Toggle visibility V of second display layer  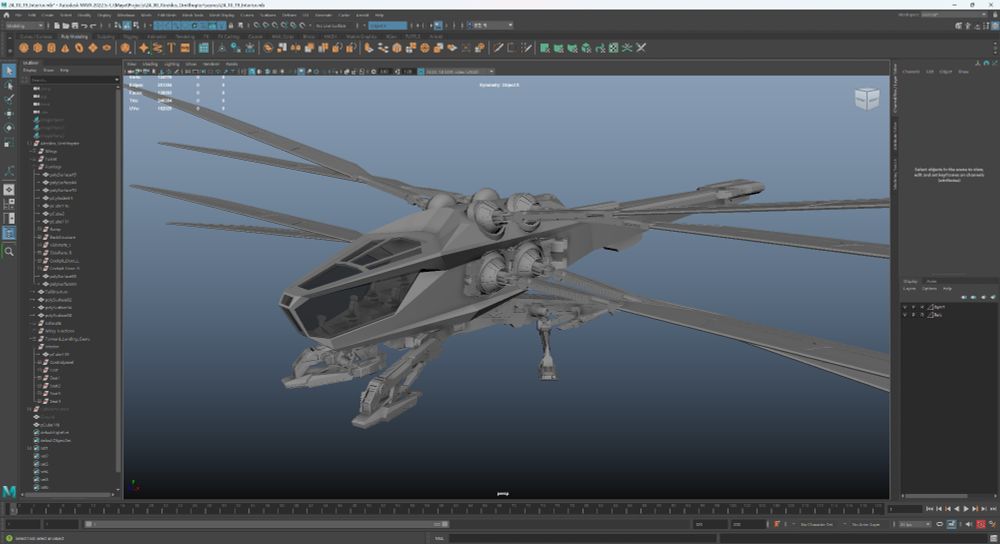906,315
